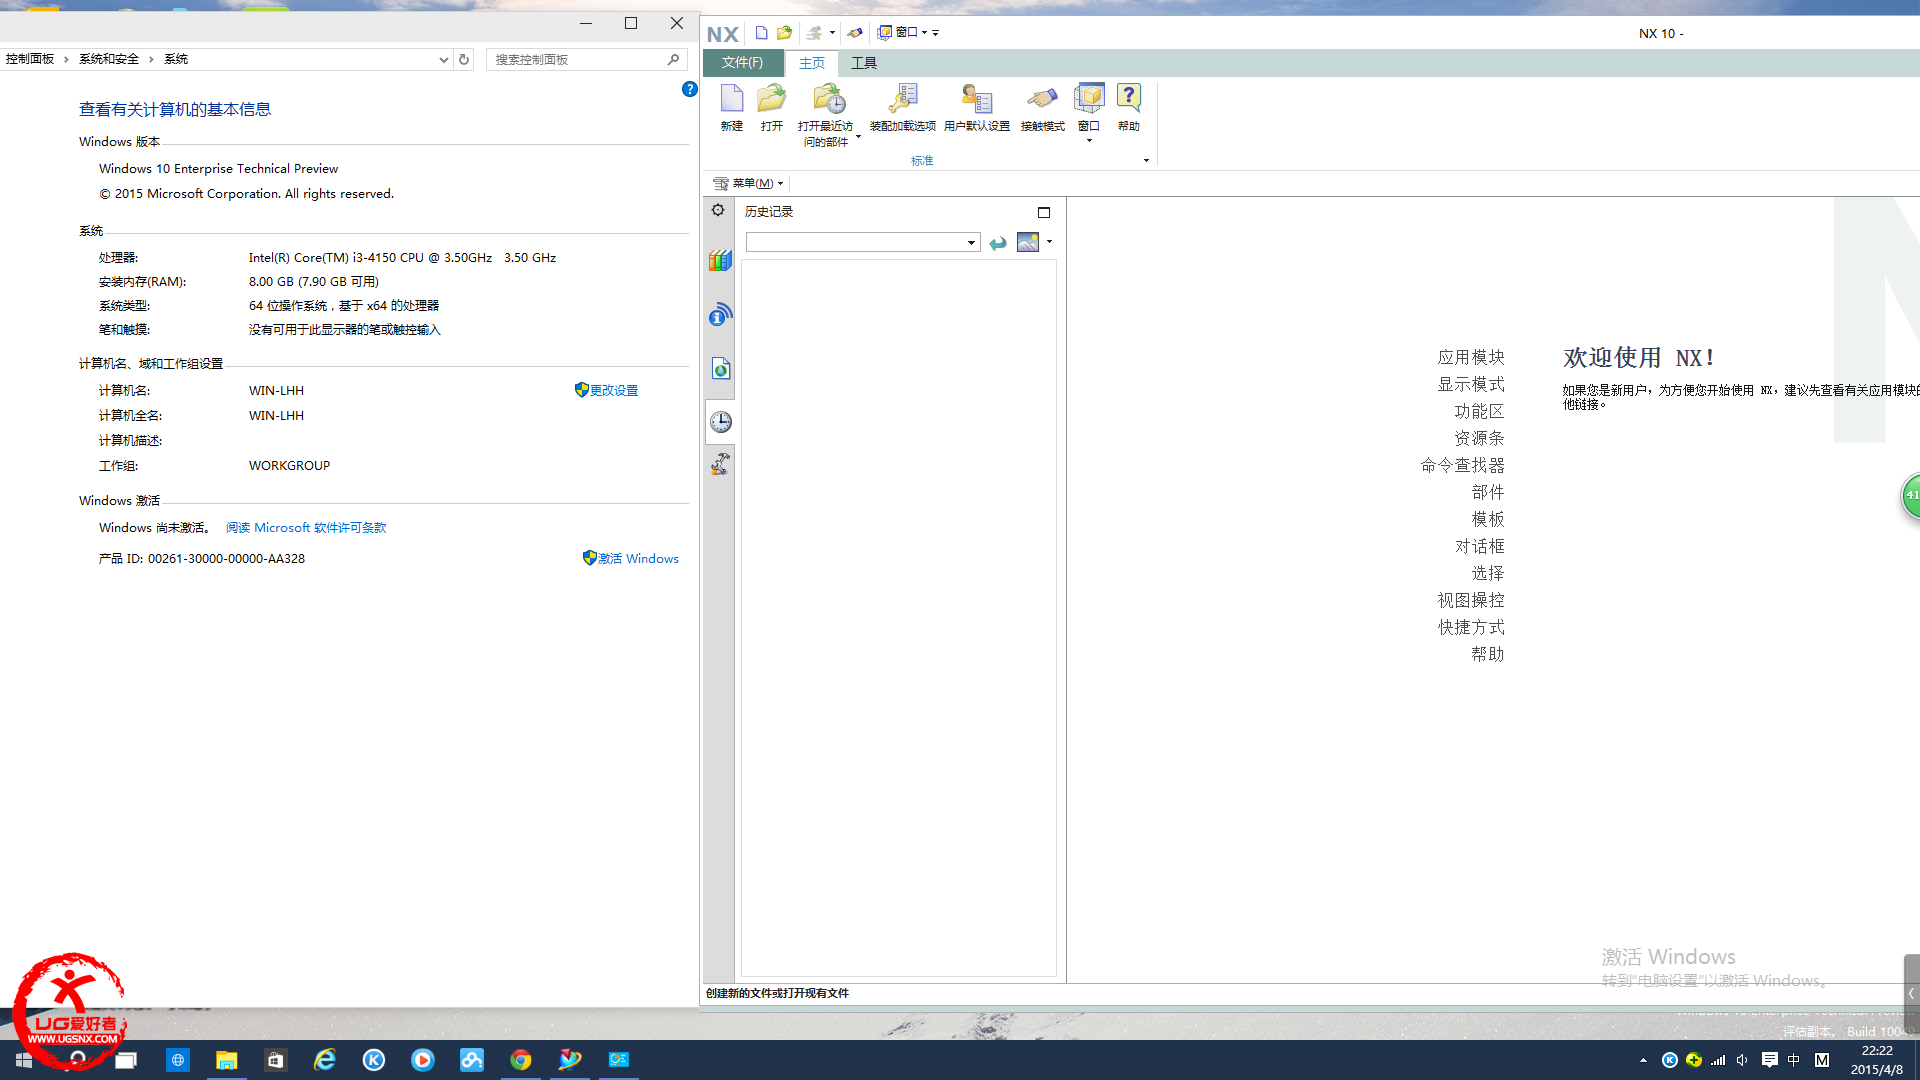This screenshot has height=1080, width=1920.
Task: Click the blue help icon in System window
Action: (689, 89)
